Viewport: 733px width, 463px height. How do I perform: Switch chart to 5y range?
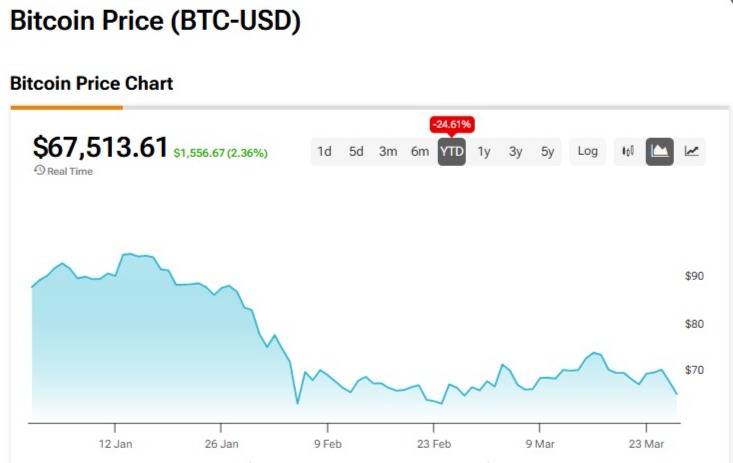[x=547, y=152]
